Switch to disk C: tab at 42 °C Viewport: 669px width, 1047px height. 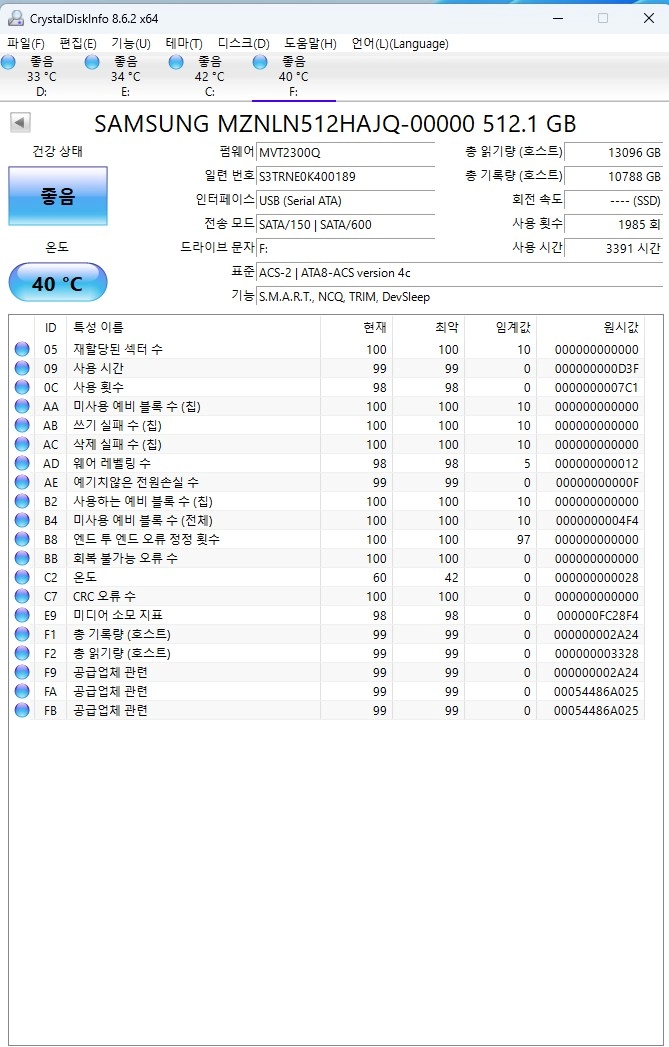click(210, 76)
